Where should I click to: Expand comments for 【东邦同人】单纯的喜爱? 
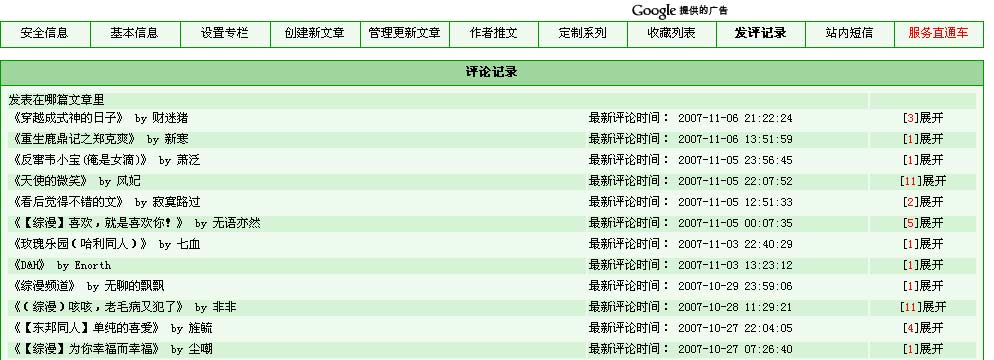coord(923,328)
